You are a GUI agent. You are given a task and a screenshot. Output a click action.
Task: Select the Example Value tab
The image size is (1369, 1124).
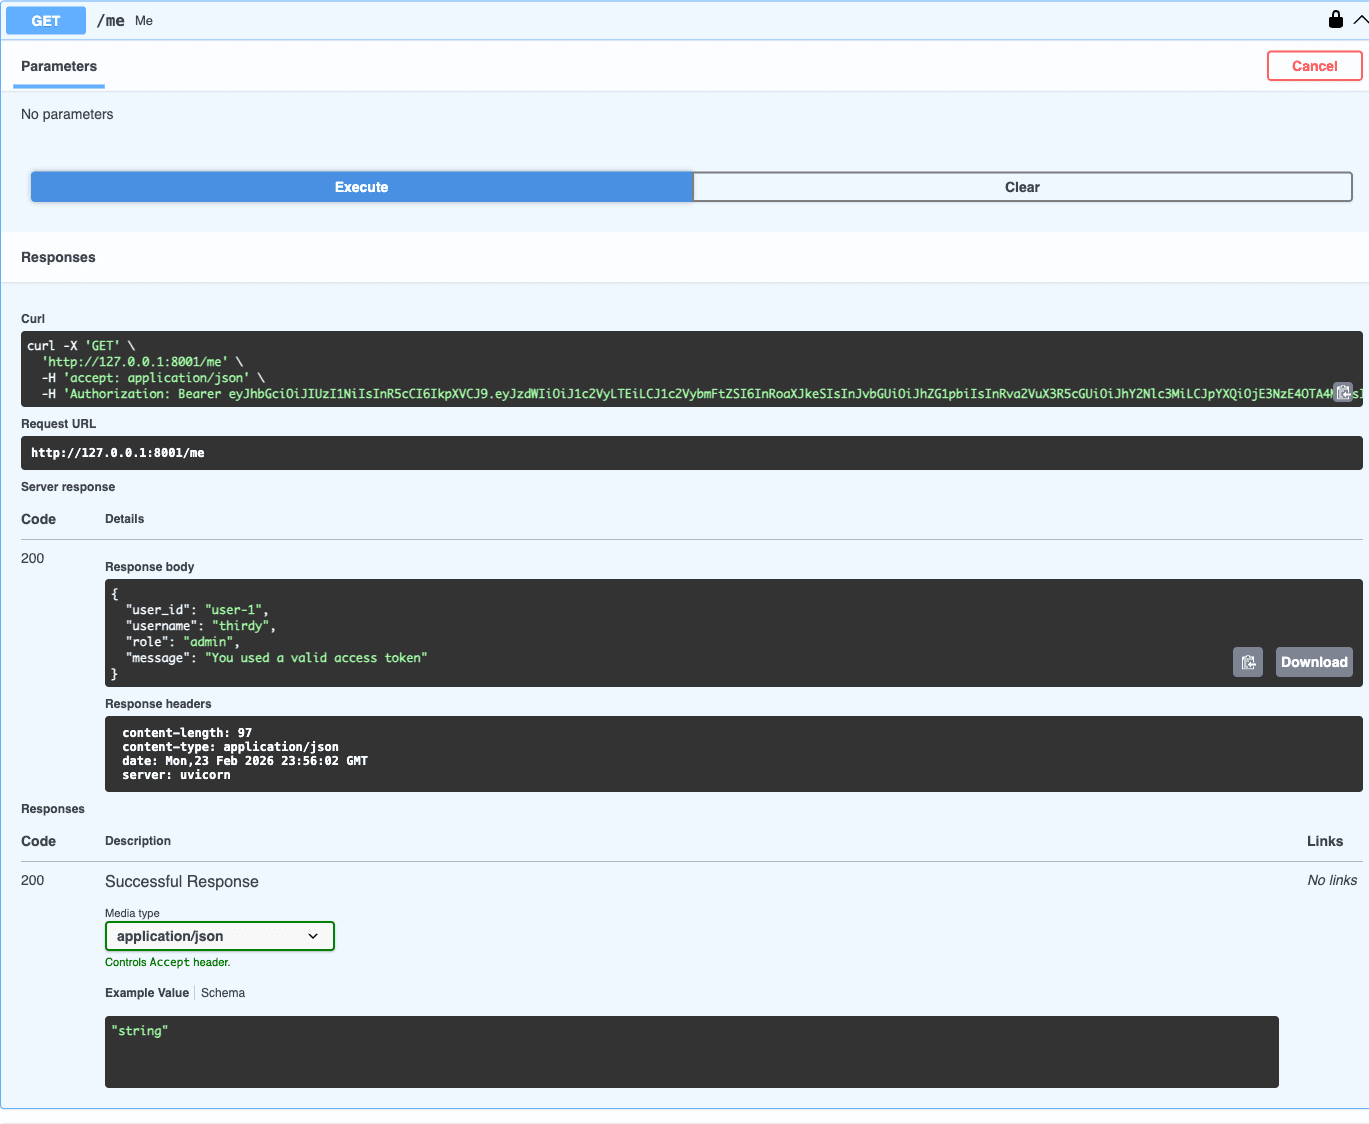point(146,992)
